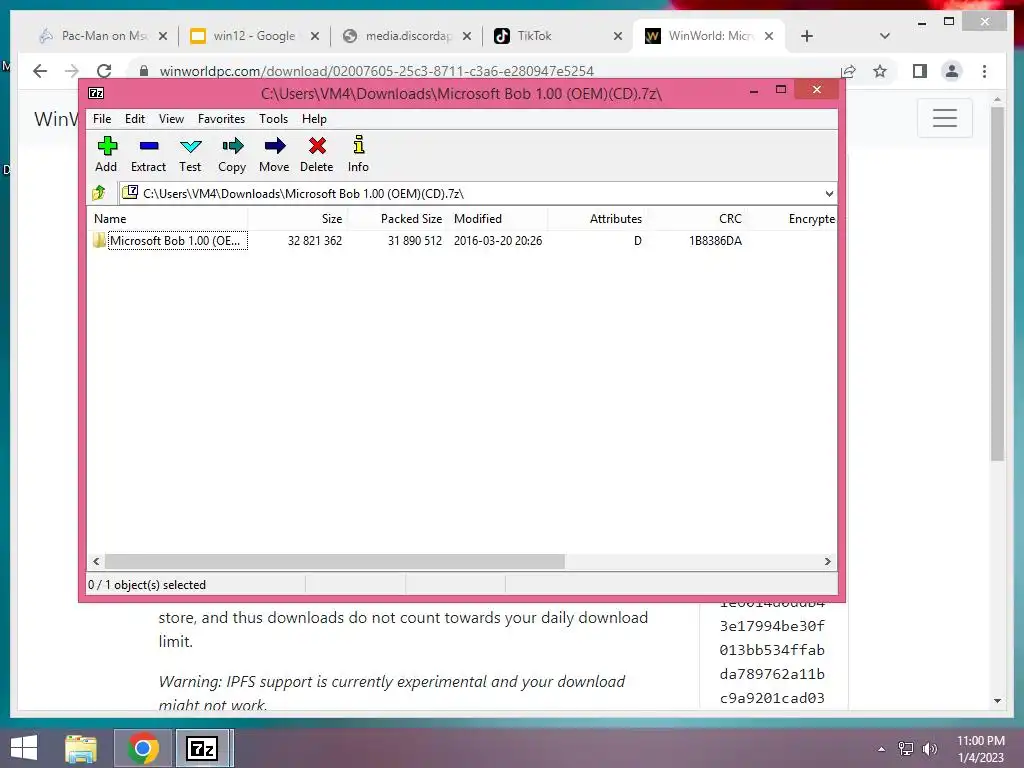Open the Windows Start button

tap(24, 748)
